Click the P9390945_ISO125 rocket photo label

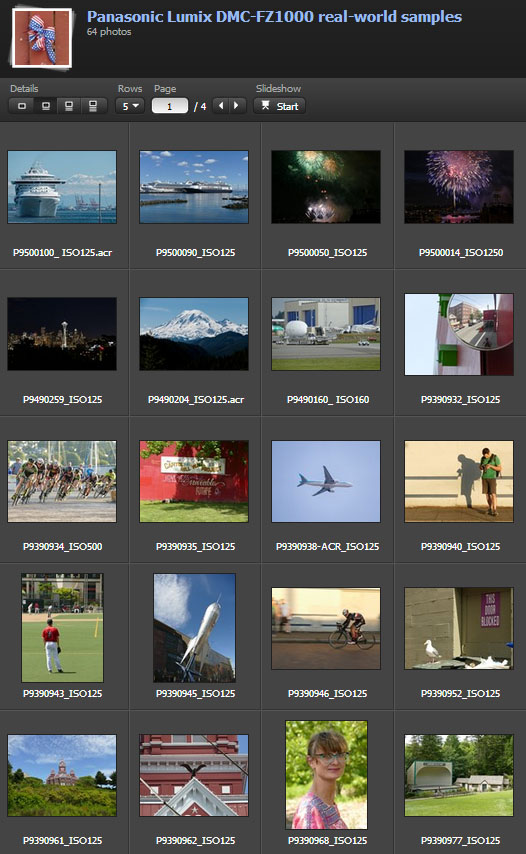pos(195,693)
